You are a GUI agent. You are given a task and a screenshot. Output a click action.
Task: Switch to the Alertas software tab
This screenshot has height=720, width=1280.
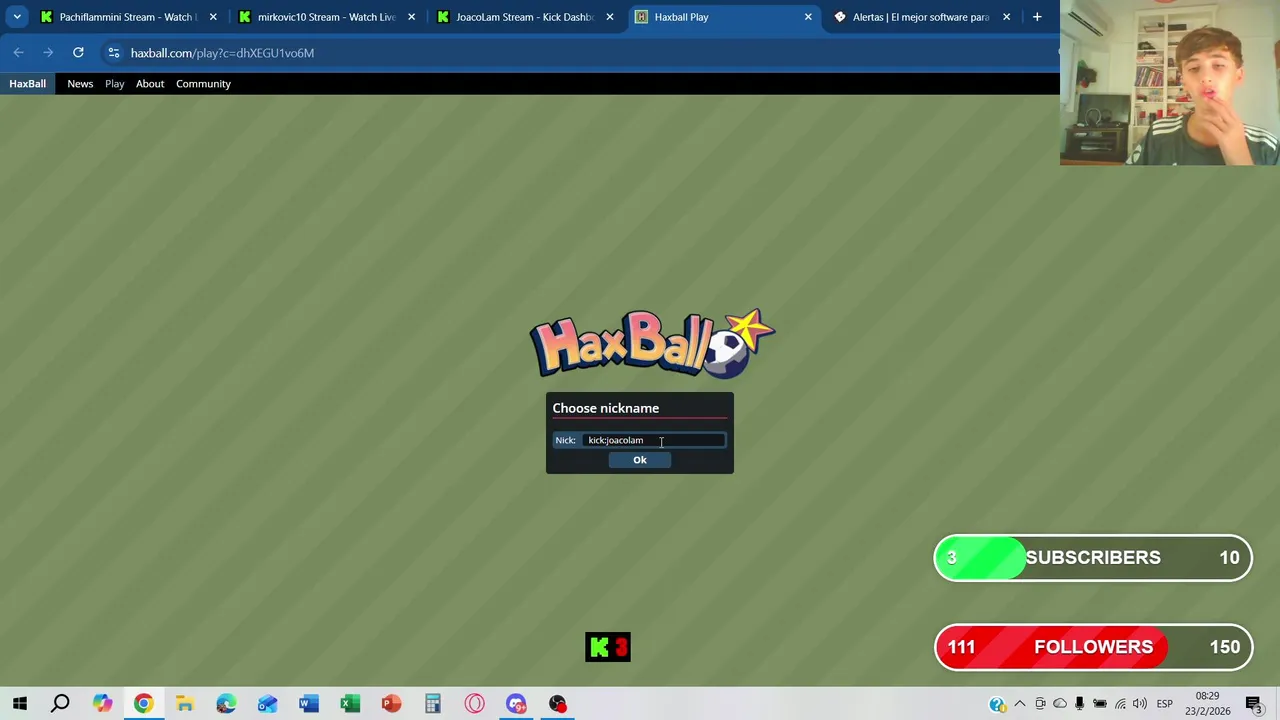[920, 17]
